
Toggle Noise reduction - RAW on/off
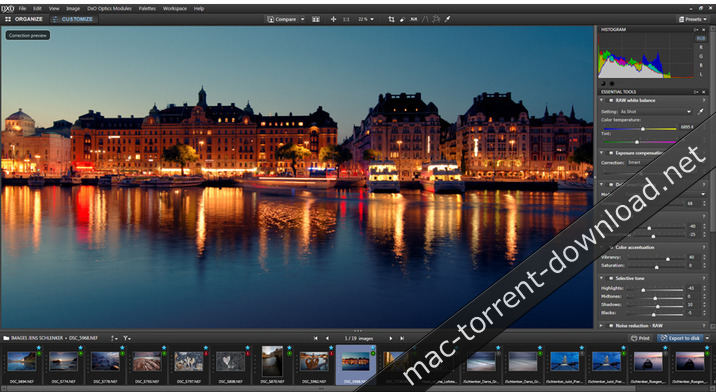click(610, 326)
